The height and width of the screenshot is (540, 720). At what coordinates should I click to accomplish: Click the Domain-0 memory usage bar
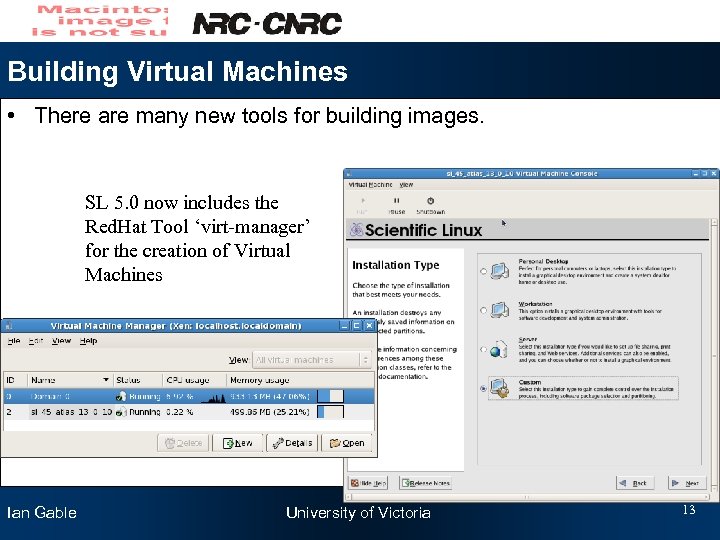(x=330, y=396)
